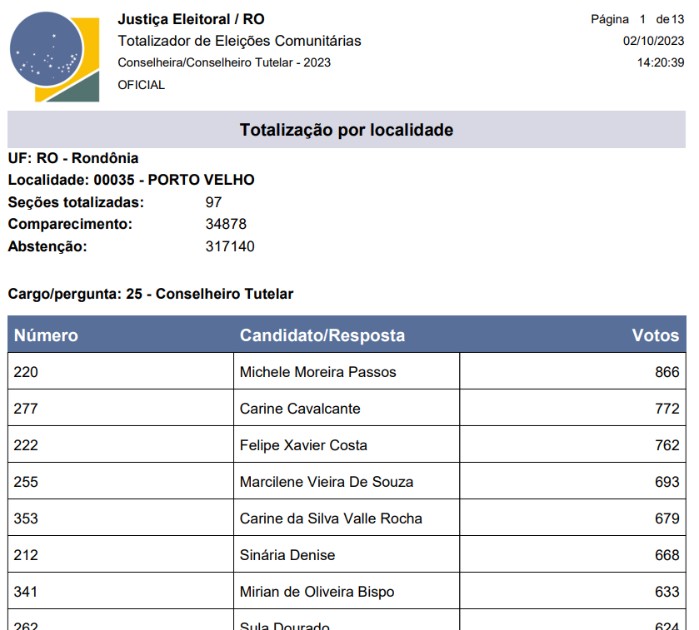
Task: Select the 'Votos' column header
Action: pyautogui.click(x=655, y=336)
